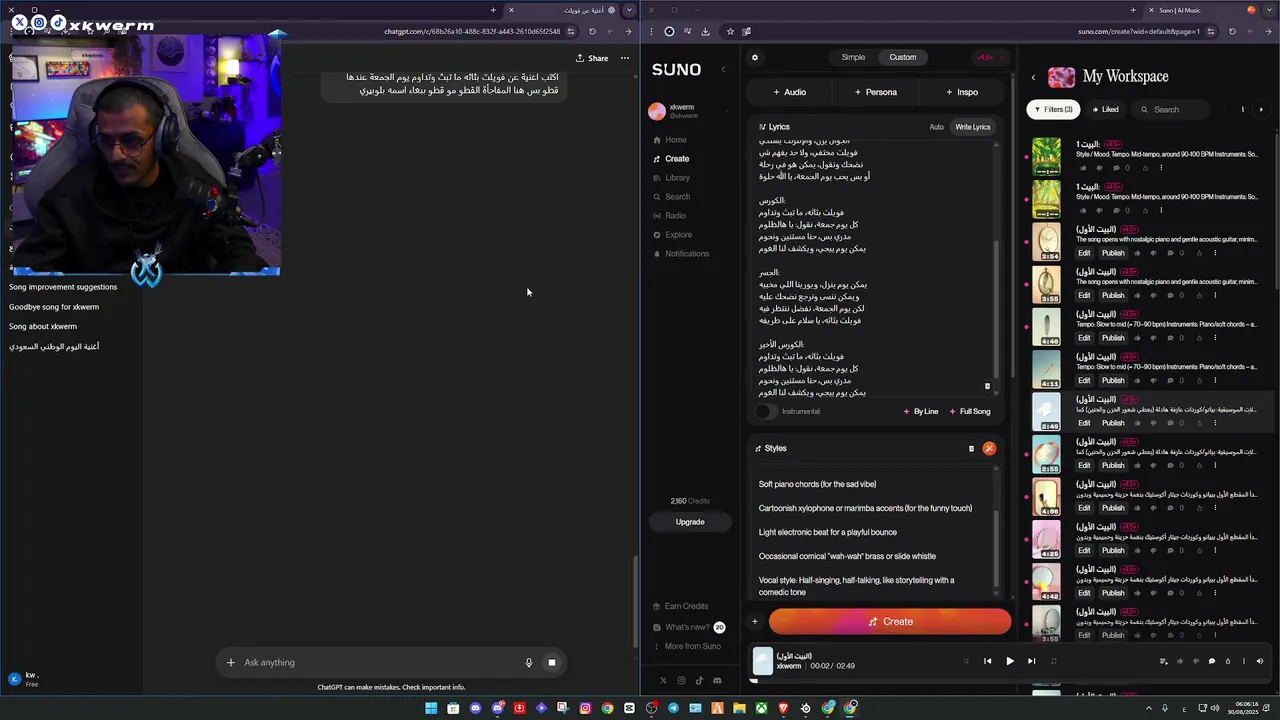The width and height of the screenshot is (1280, 720).
Task: Attach file with ChatGPT plus icon
Action: (x=230, y=662)
